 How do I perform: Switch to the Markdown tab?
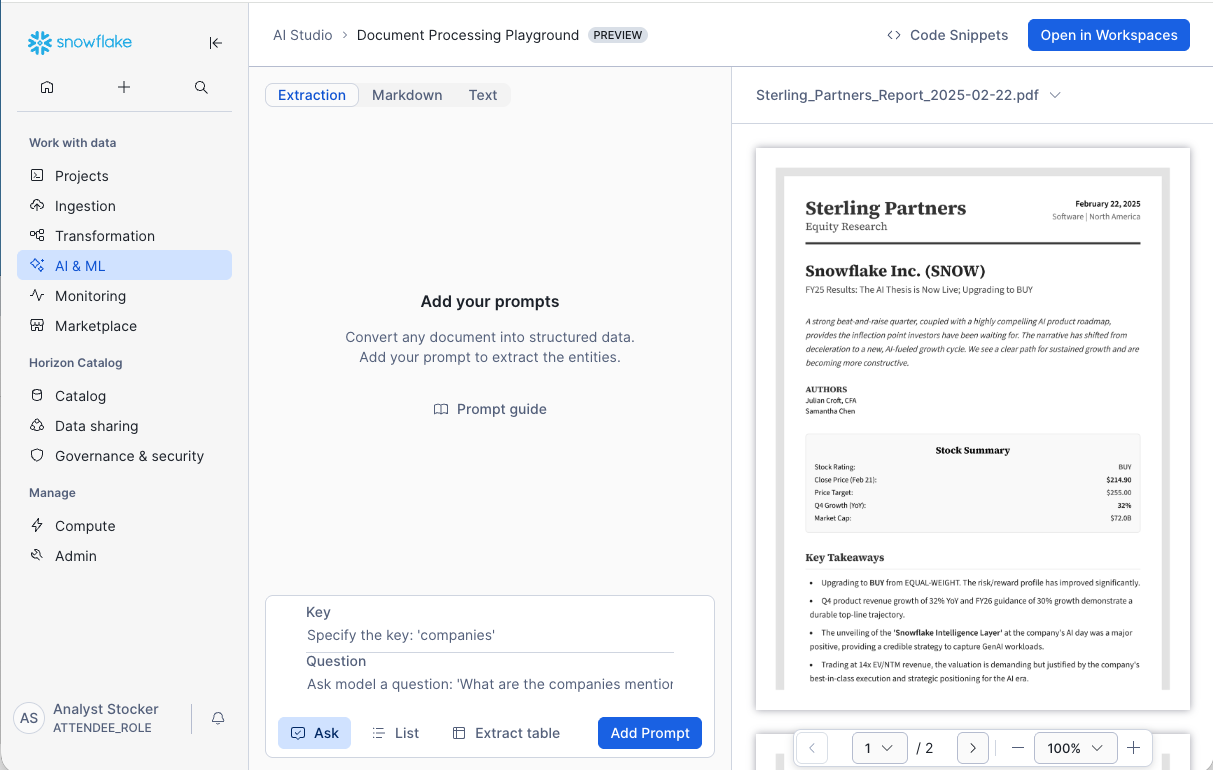point(407,95)
